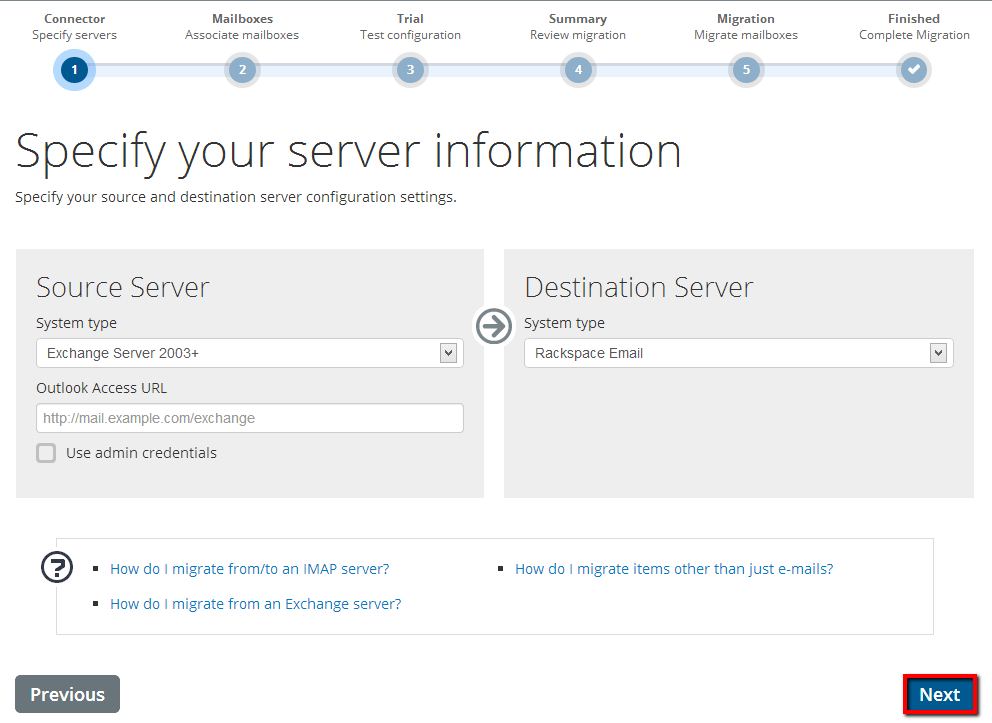Viewport: 992px width, 723px height.
Task: Click the question mark help icon
Action: 57,567
